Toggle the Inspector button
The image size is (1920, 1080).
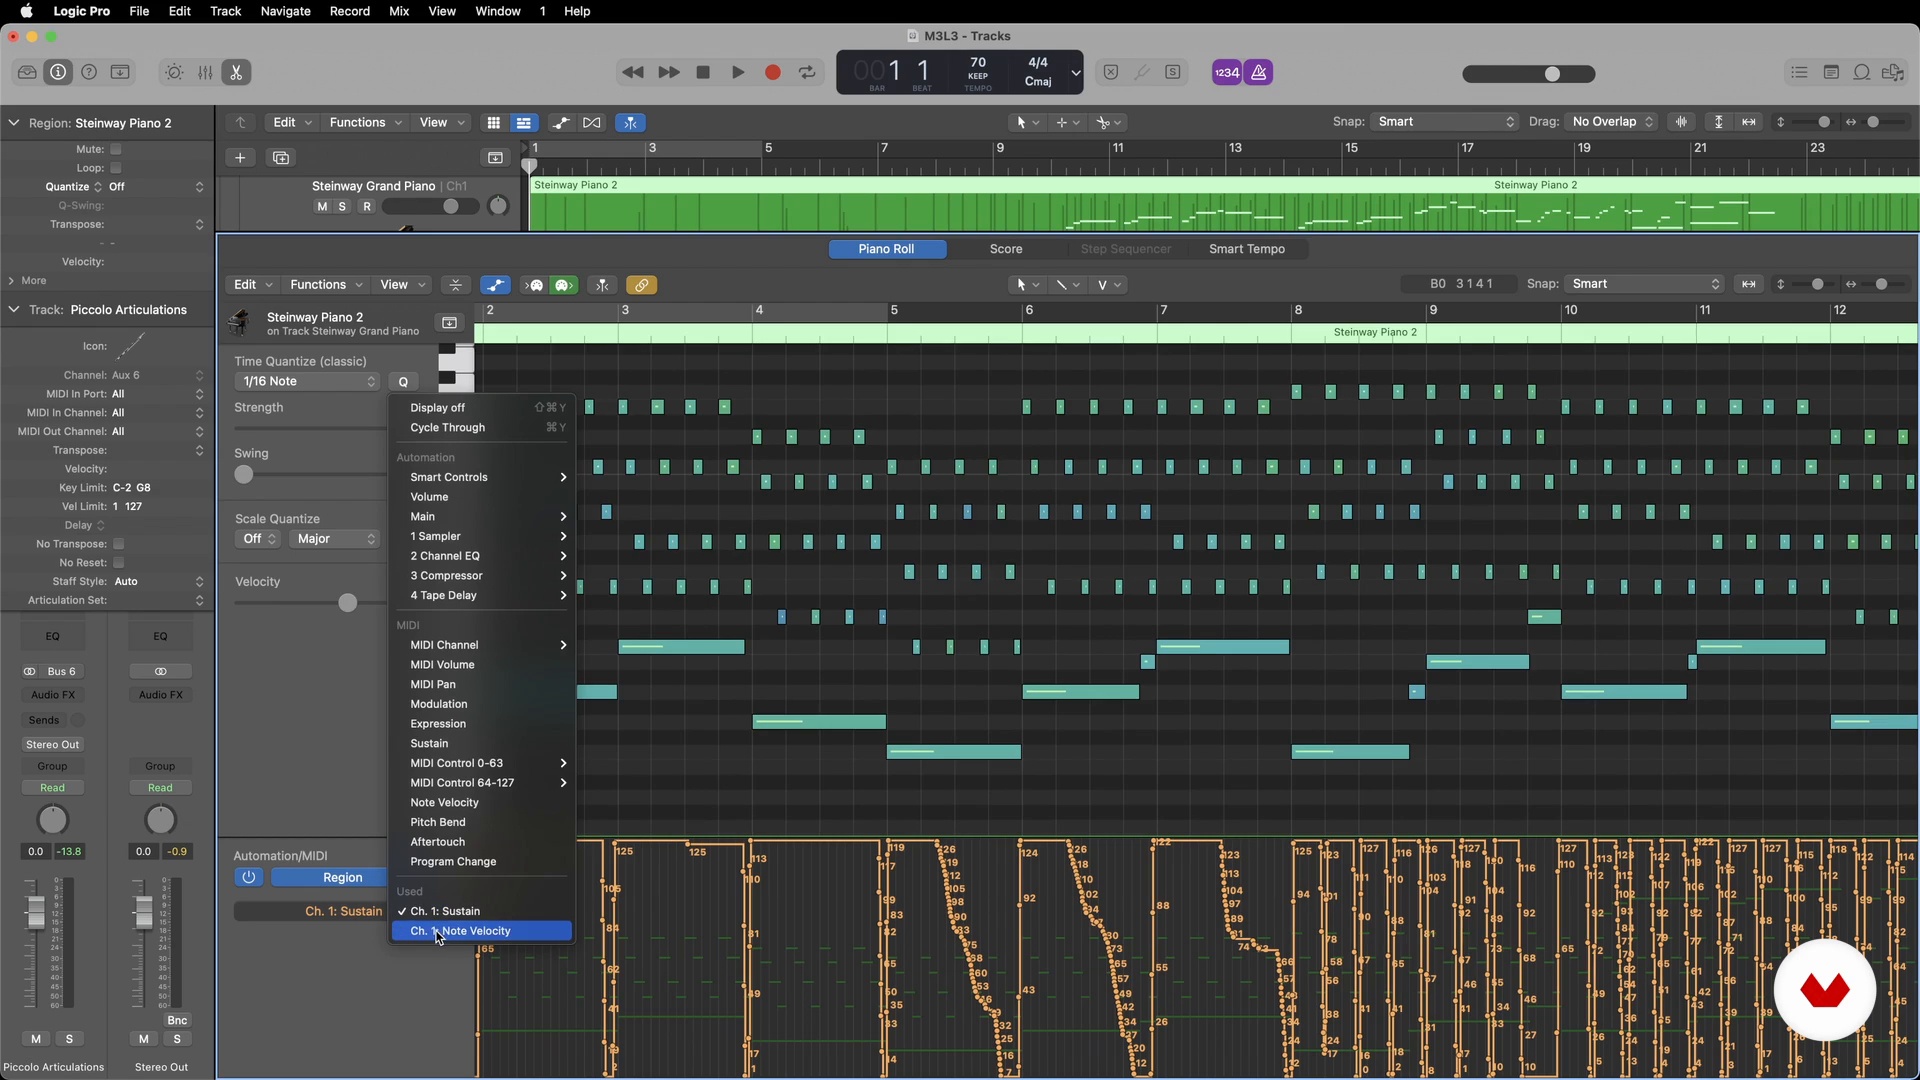[x=58, y=72]
